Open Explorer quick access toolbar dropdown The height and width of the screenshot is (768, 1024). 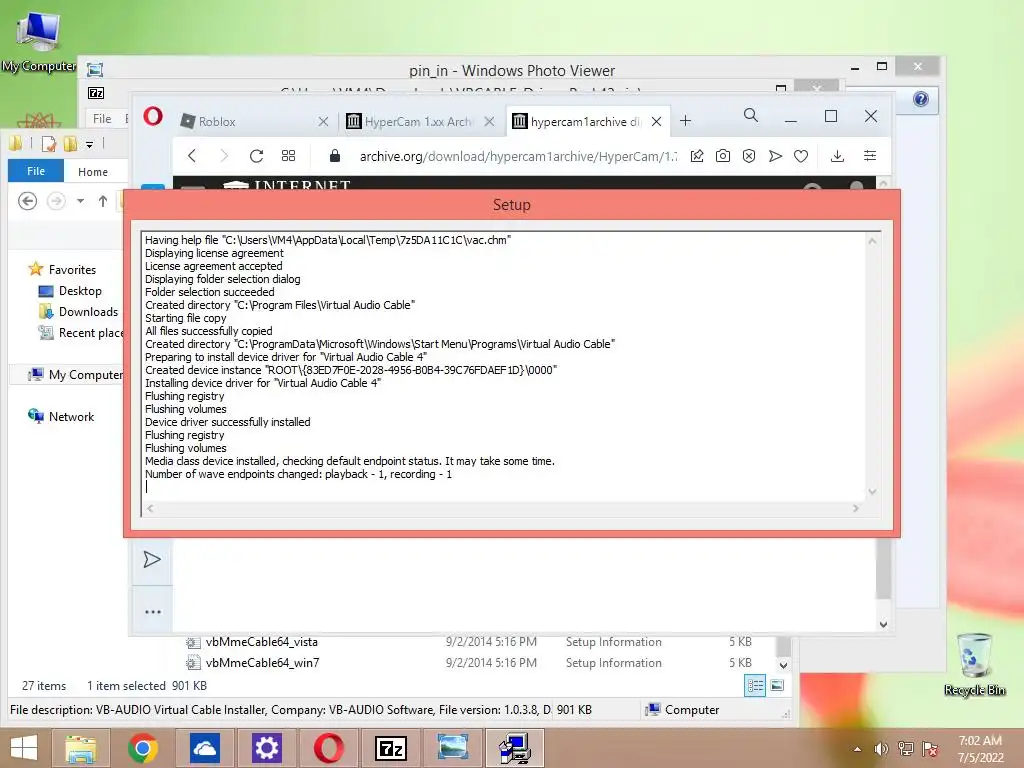point(89,144)
